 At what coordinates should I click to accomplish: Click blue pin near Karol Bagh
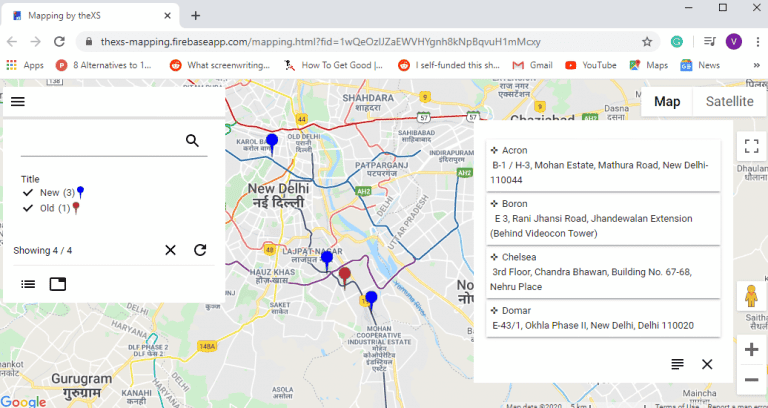pos(272,144)
